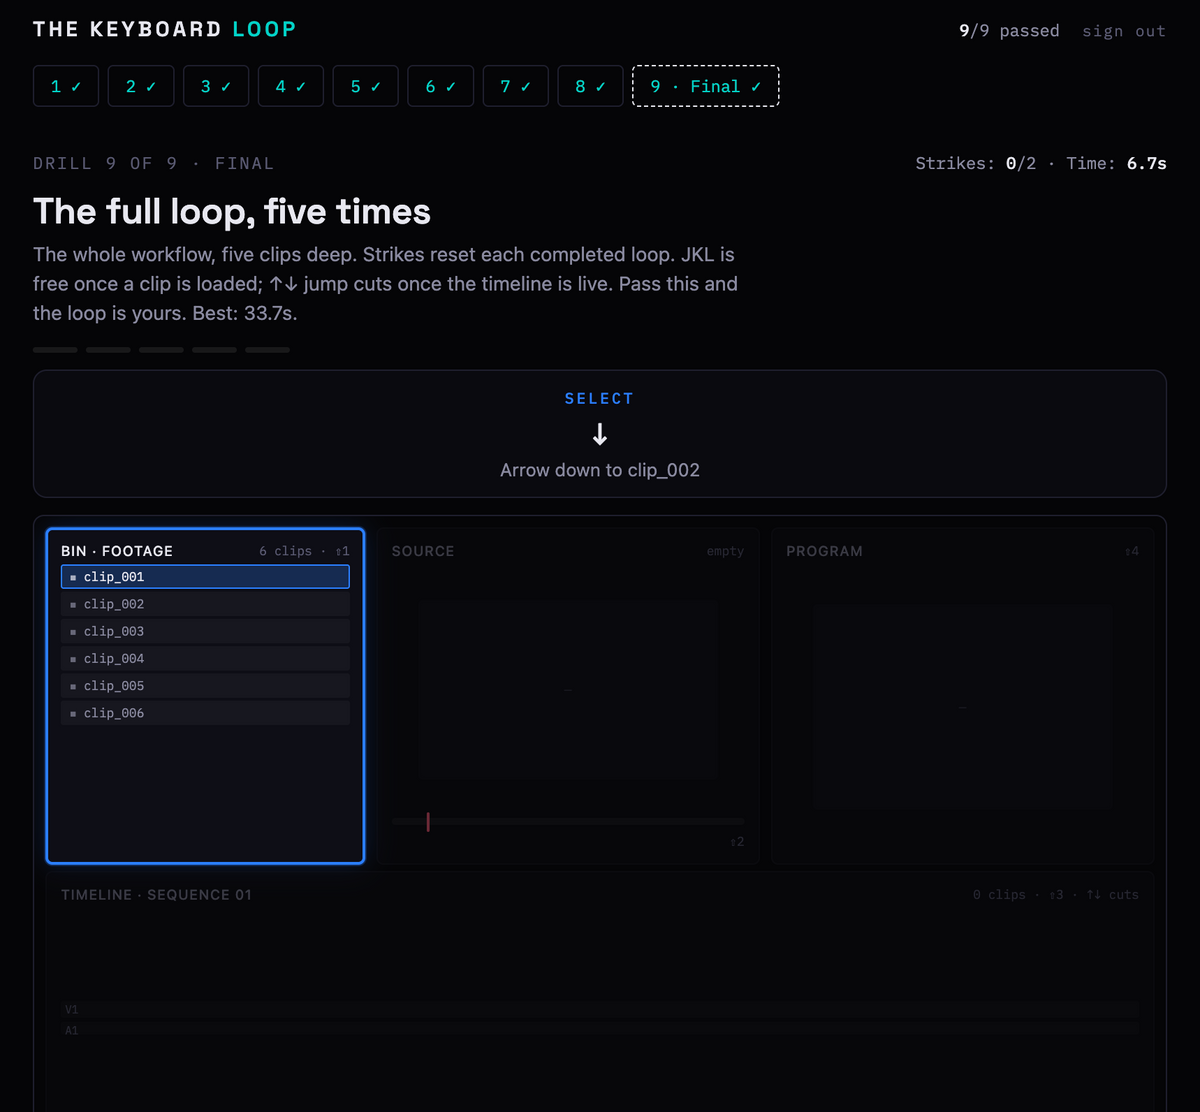Open drill 3 tab
This screenshot has height=1112, width=1200.
216,86
